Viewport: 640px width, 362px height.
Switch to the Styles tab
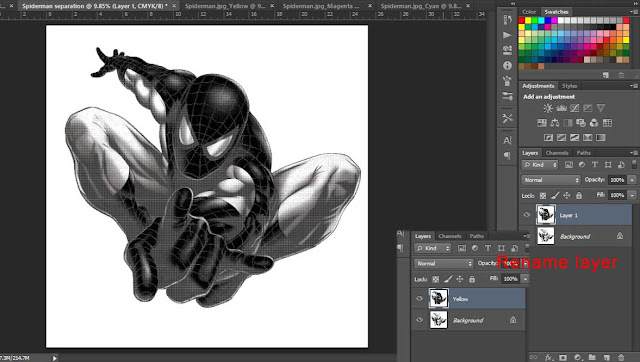pos(569,86)
